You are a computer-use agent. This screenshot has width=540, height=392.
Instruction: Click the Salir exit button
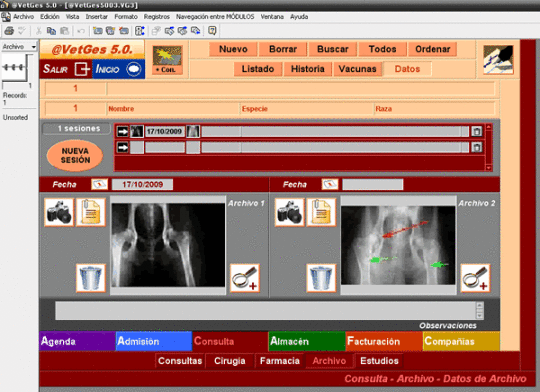pyautogui.click(x=66, y=69)
